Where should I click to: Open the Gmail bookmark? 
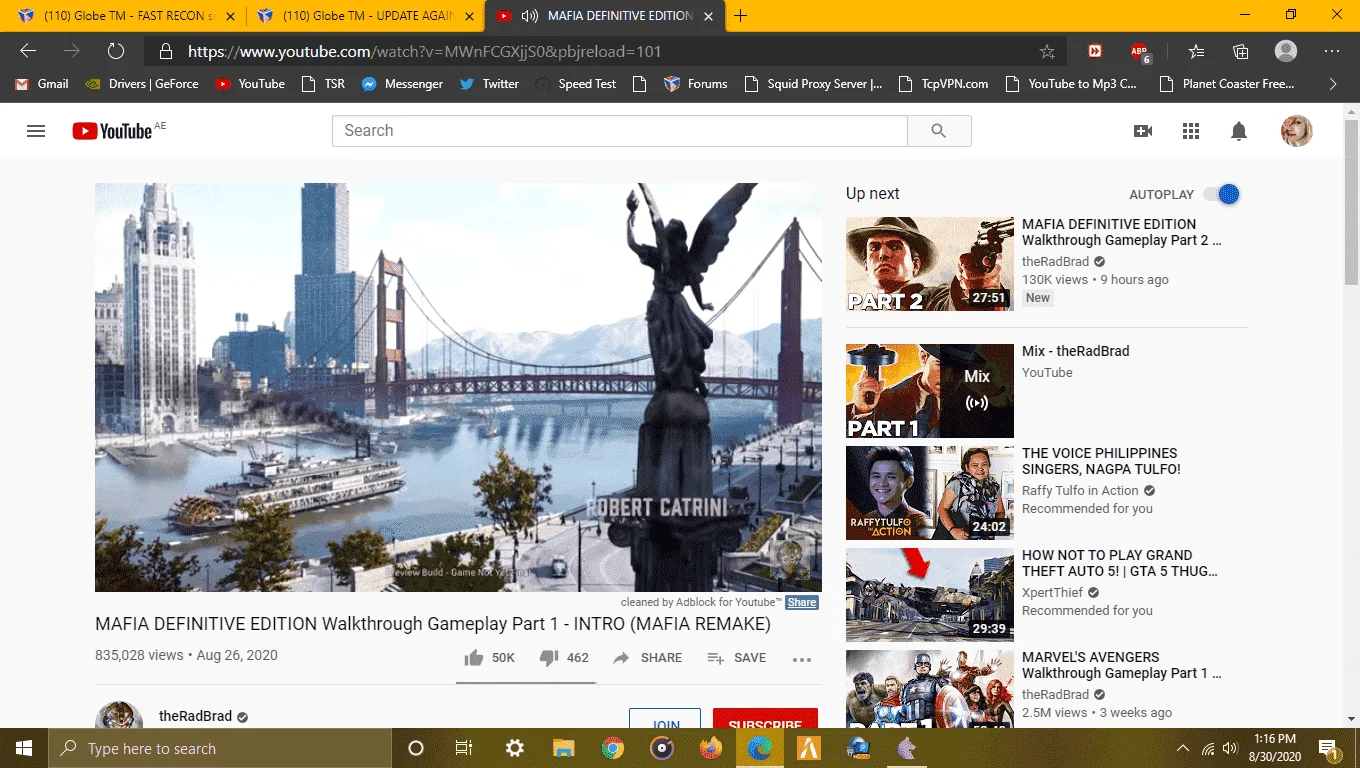pyautogui.click(x=42, y=84)
